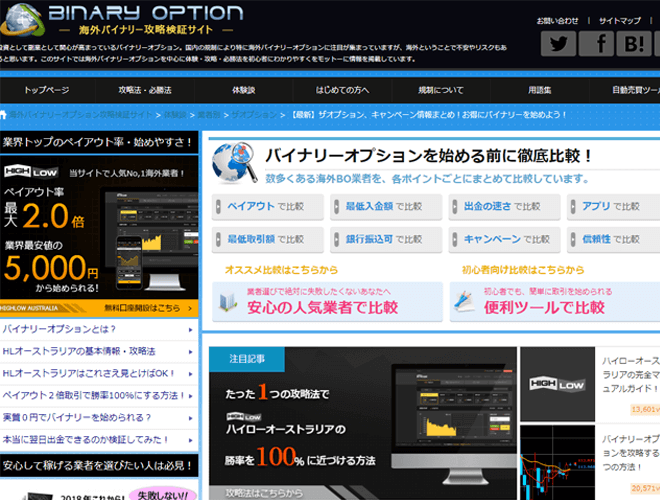Click the 銀行振込可で比較 button
The width and height of the screenshot is (660, 500).
pos(386,239)
